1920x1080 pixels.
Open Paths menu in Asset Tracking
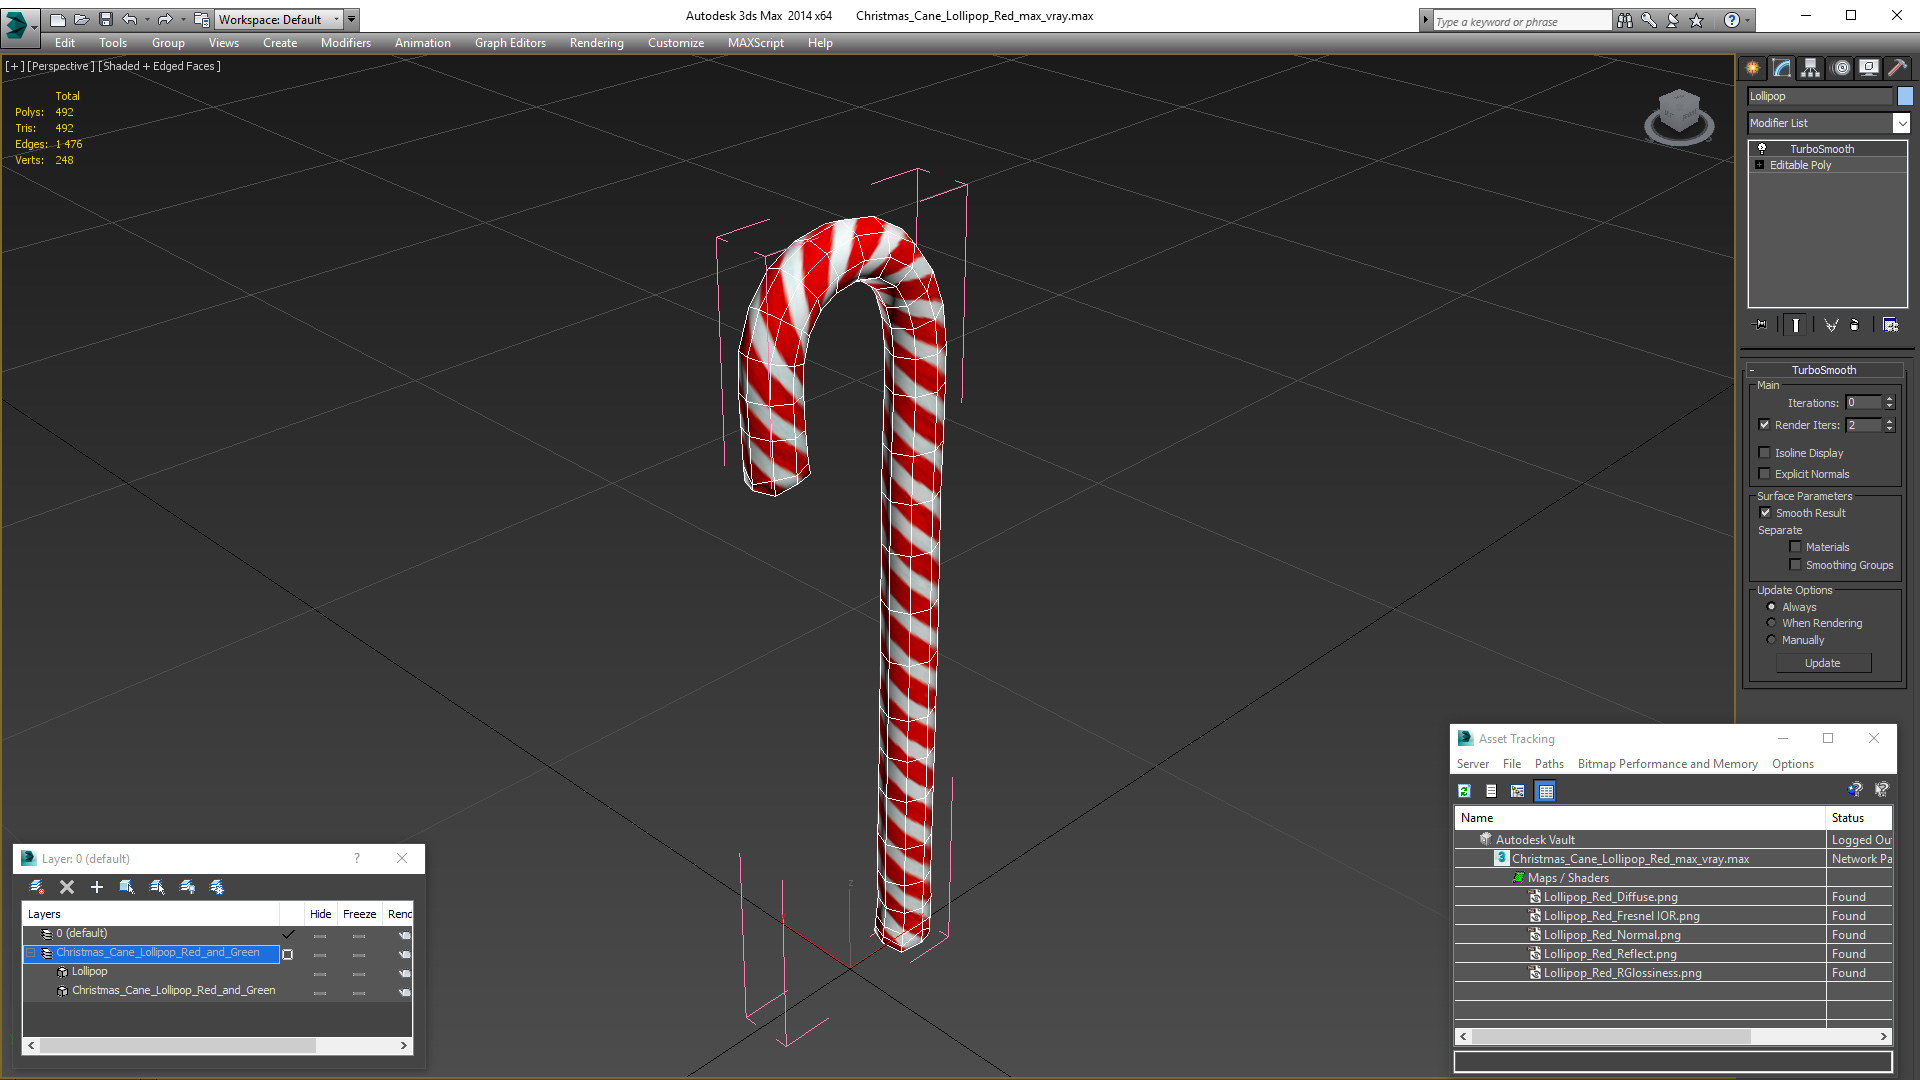[x=1549, y=764]
